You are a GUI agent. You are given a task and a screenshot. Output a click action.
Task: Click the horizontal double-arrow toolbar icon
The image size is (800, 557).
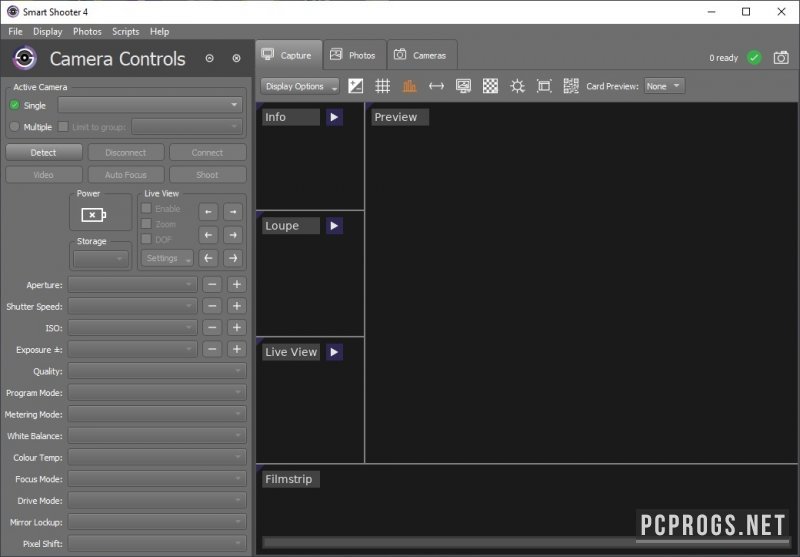[436, 86]
